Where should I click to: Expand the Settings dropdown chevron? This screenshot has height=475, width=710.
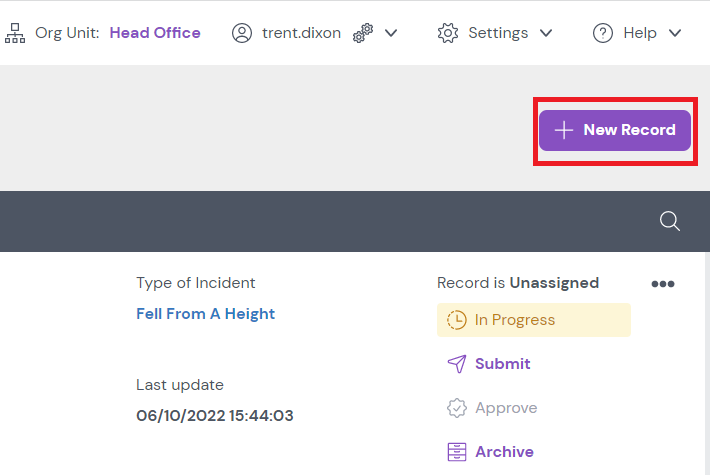tap(546, 33)
